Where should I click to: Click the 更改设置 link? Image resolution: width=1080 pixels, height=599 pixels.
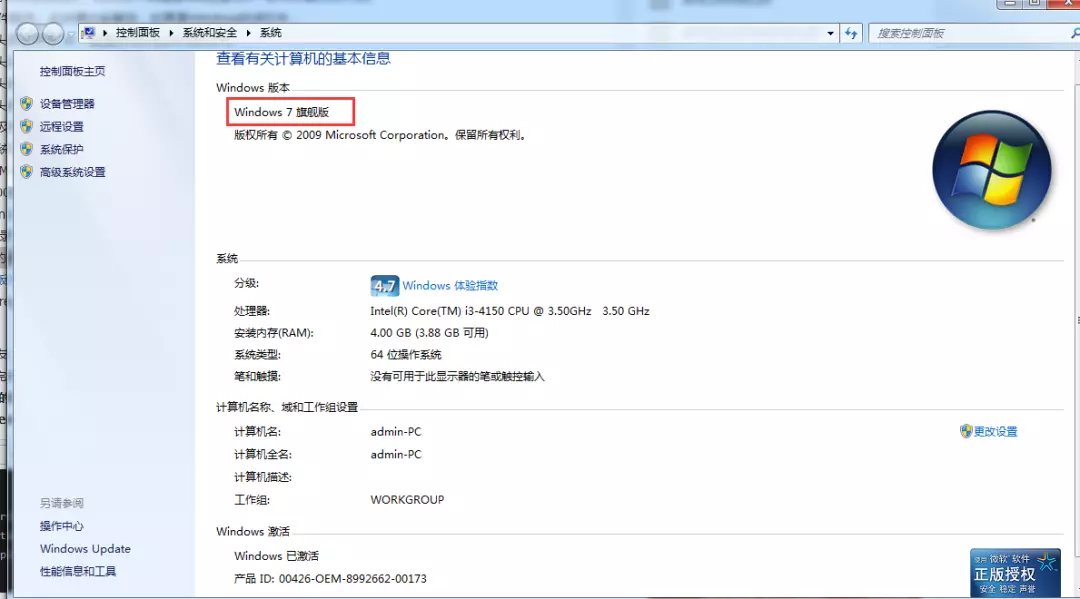tap(995, 432)
